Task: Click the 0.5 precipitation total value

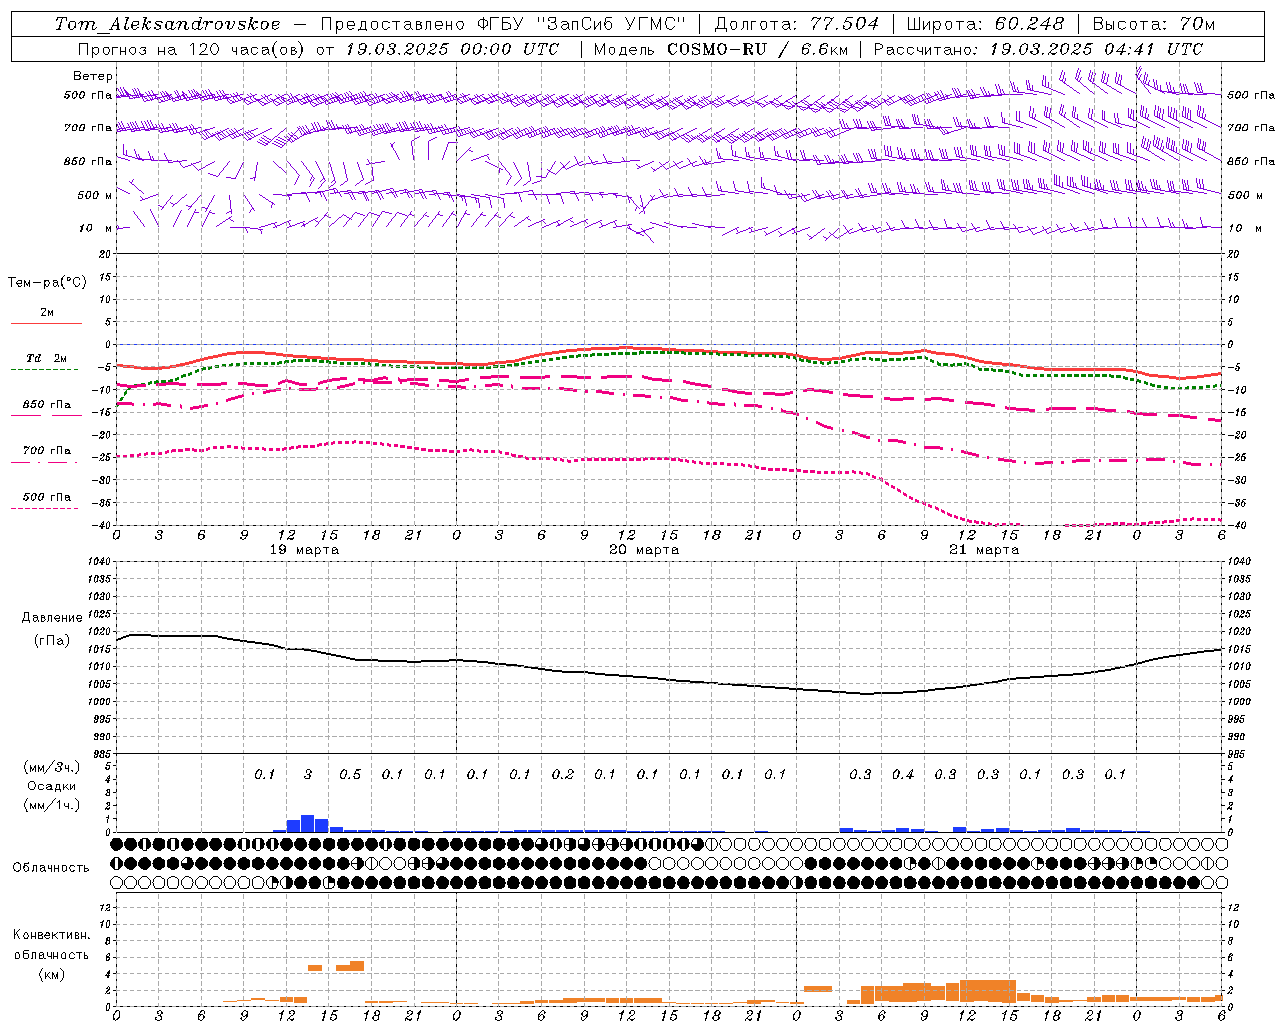Action: pyautogui.click(x=350, y=775)
